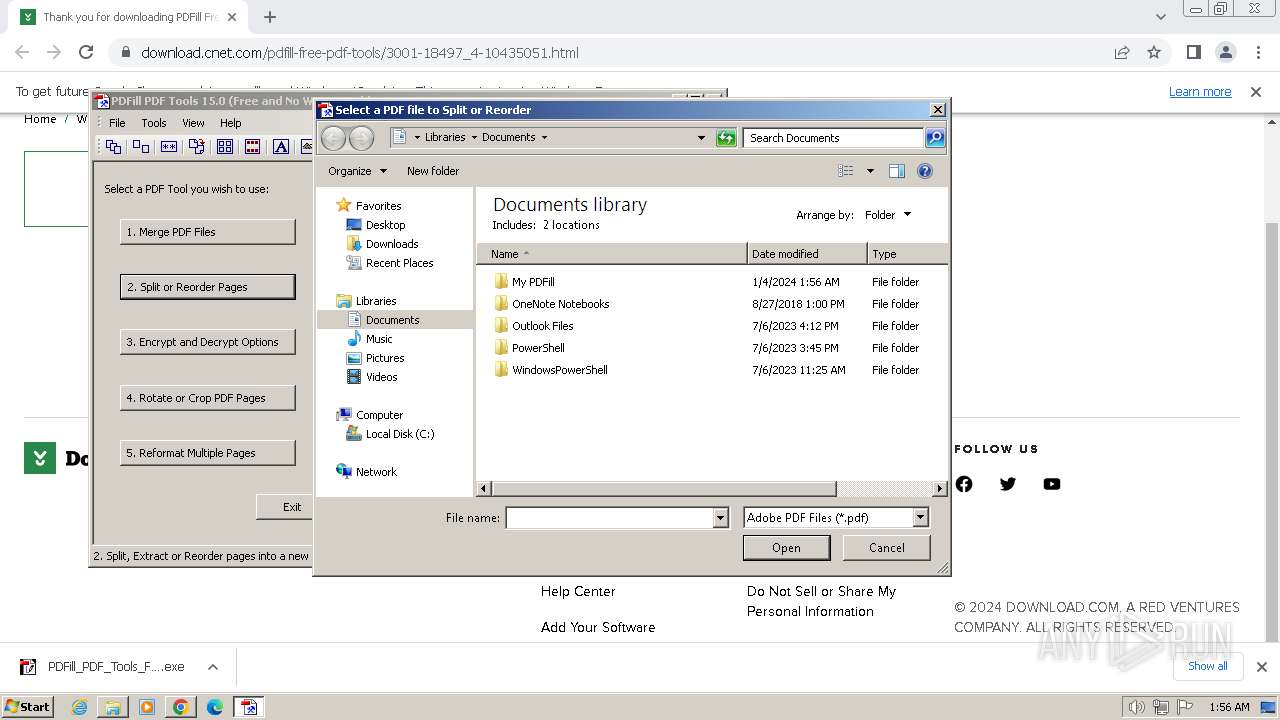Open Chrome side panel icon
1280x720 pixels.
(1194, 53)
